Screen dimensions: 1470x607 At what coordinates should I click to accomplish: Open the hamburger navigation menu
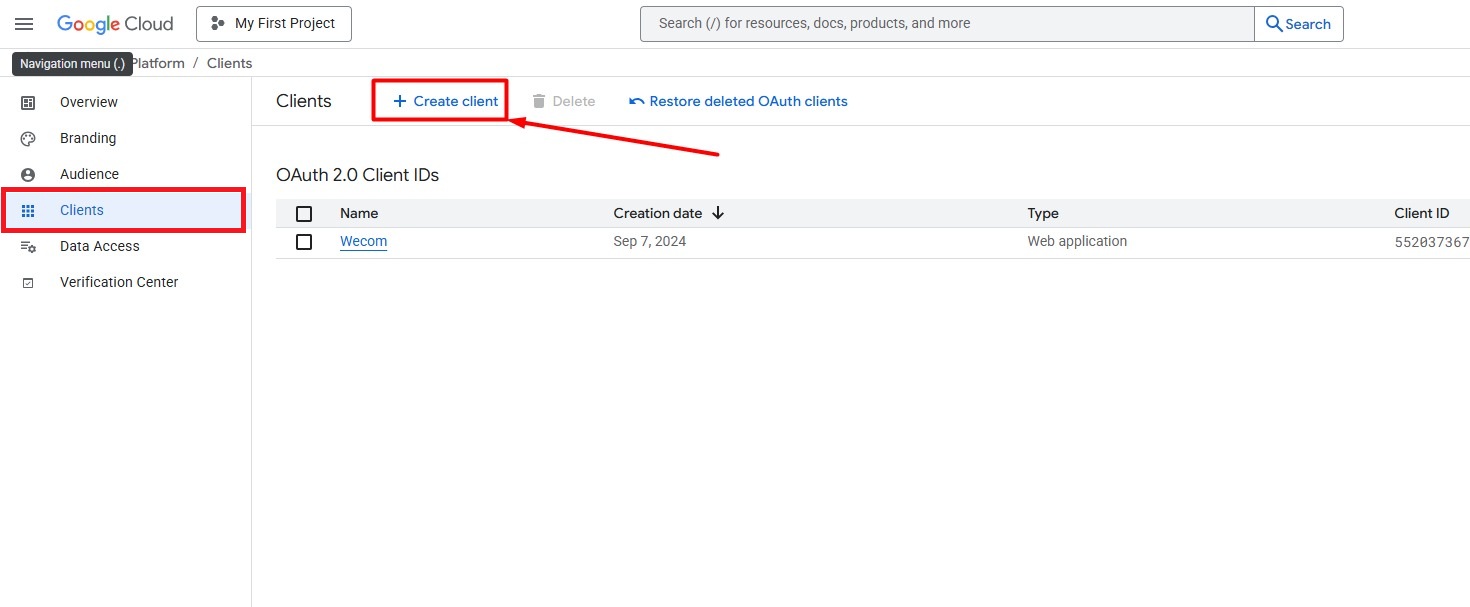(24, 24)
